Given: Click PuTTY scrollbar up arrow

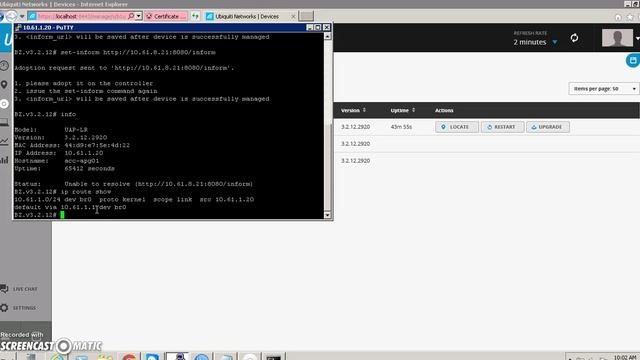Looking at the screenshot, I should click(x=327, y=36).
